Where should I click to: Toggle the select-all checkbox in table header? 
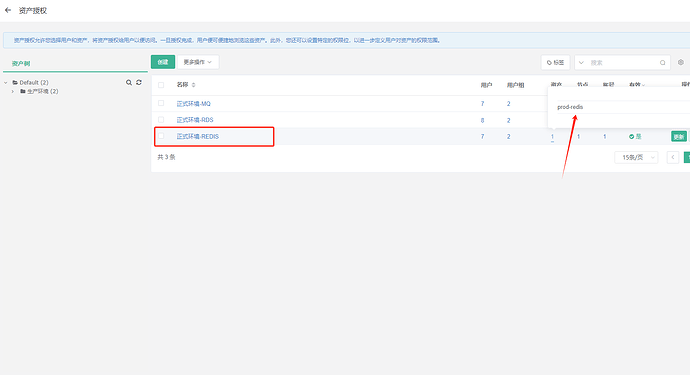click(161, 85)
